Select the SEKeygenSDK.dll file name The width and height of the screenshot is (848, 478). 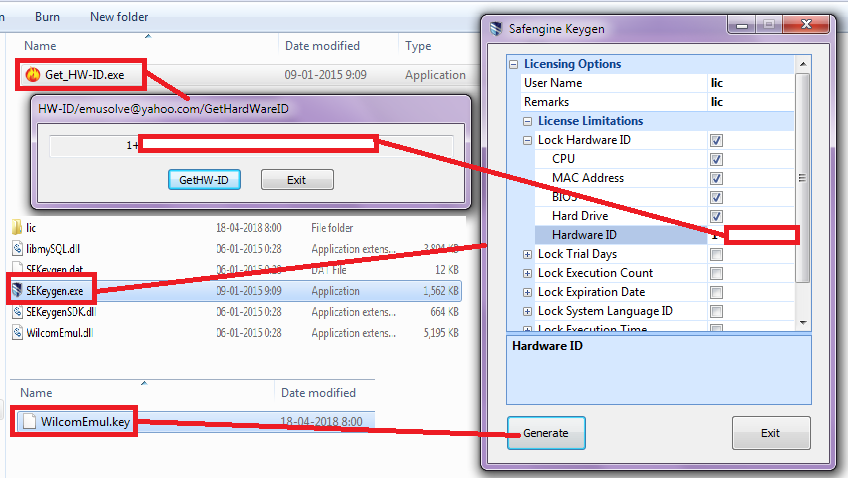pos(61,312)
